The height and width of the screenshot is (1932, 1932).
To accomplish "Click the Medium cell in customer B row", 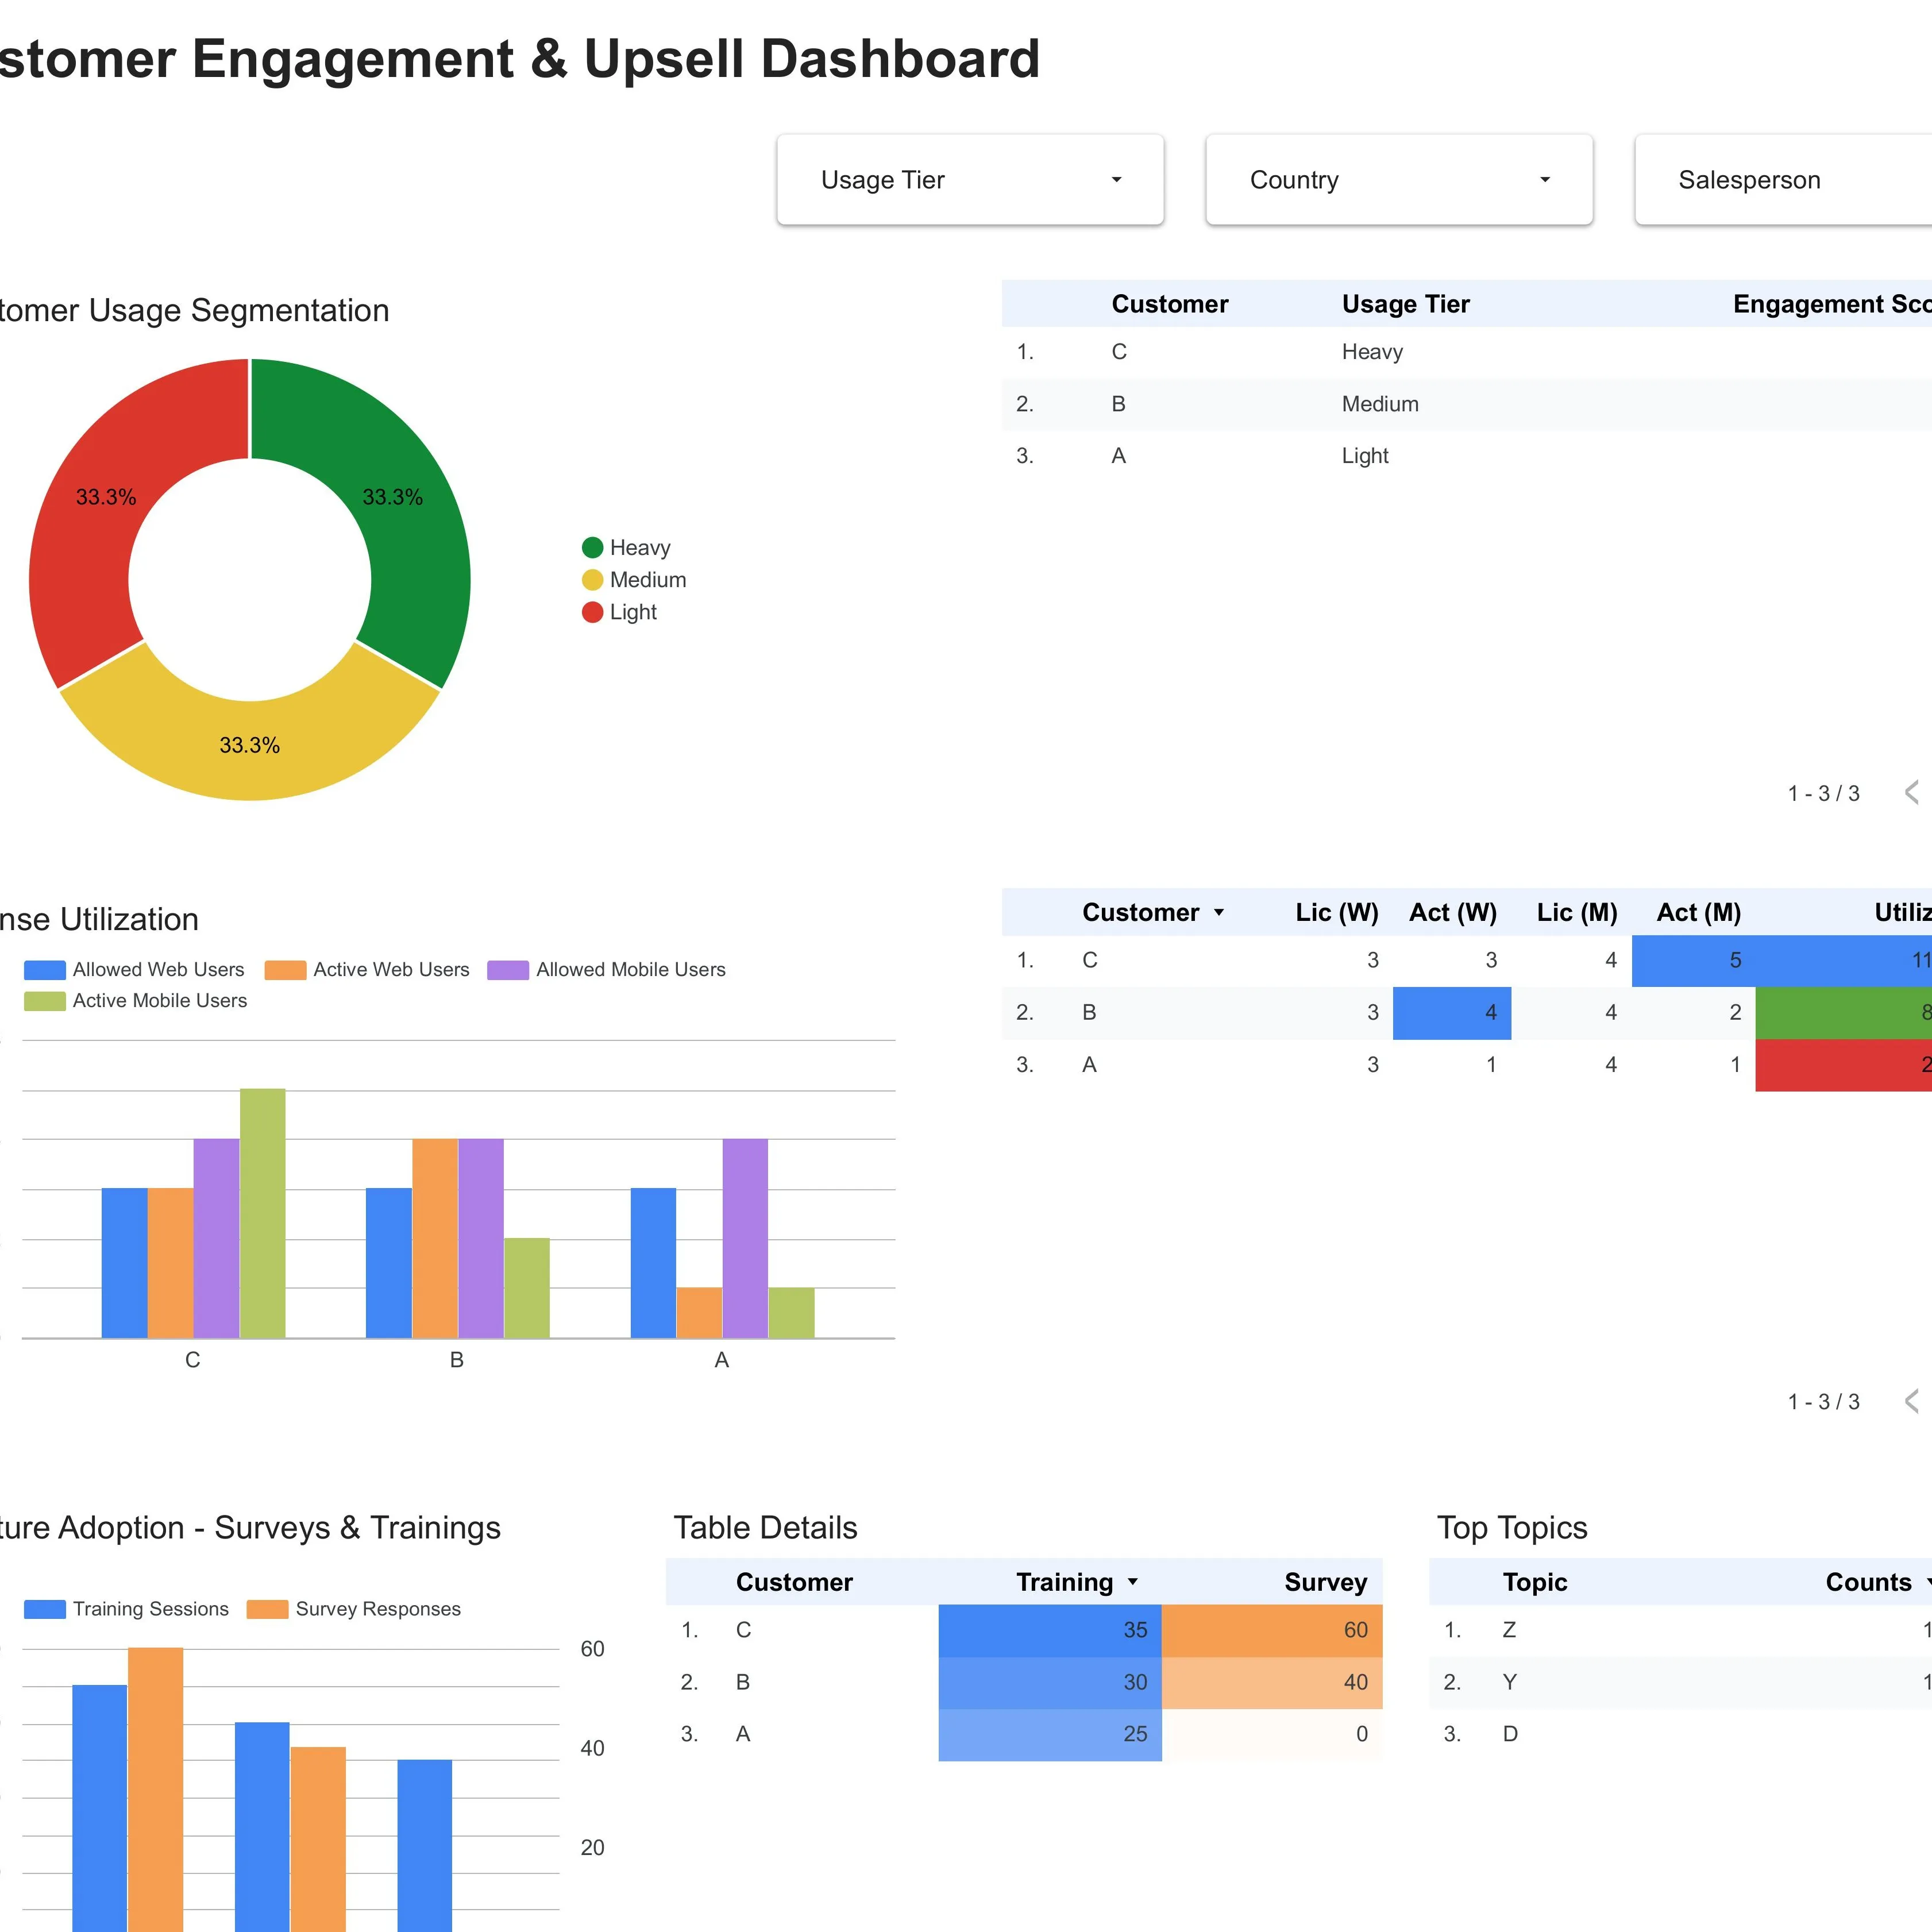I will click(1380, 404).
